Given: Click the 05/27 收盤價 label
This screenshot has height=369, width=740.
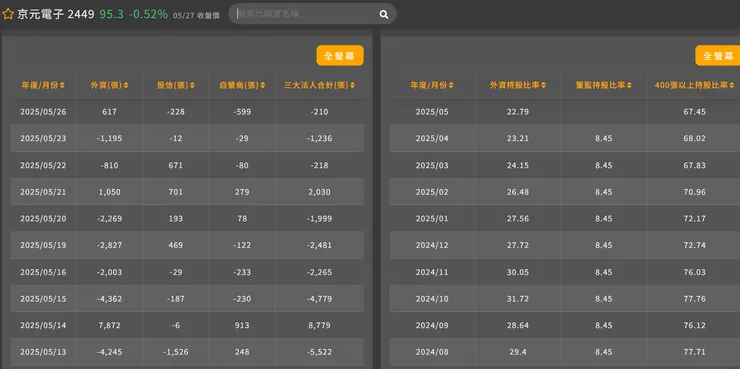Looking at the screenshot, I should (196, 16).
